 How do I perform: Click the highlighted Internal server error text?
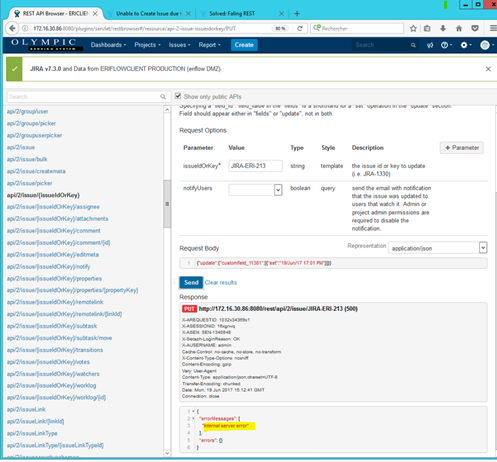point(226,426)
